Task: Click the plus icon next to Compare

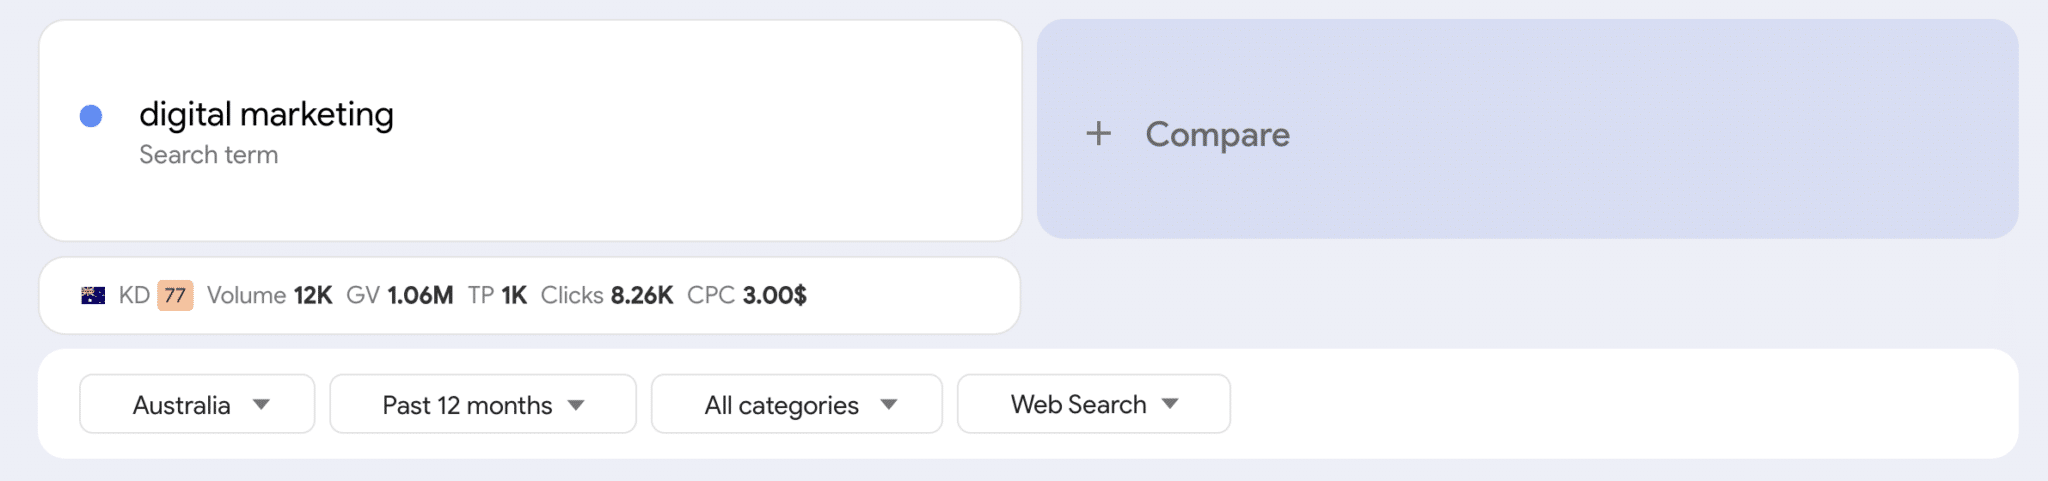Action: (x=1098, y=134)
